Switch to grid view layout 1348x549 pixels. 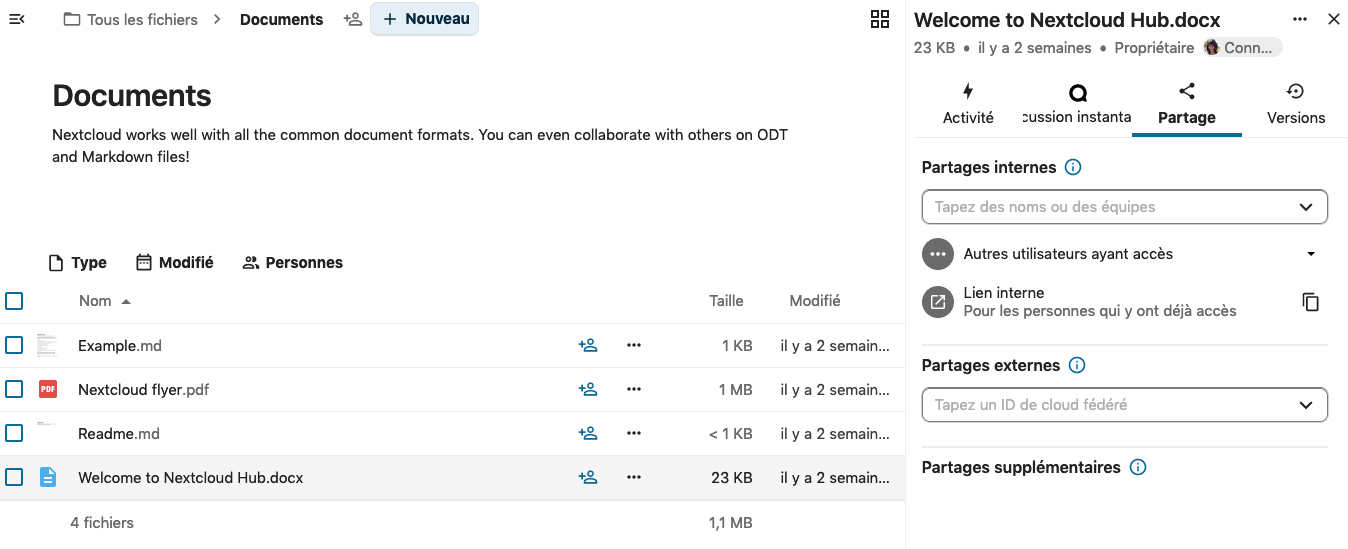880,19
